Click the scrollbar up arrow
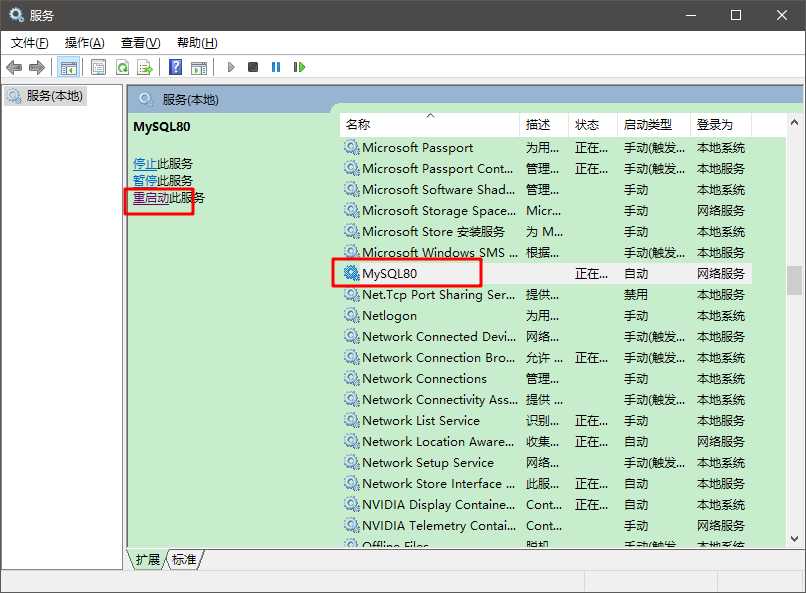The width and height of the screenshot is (806, 593). click(794, 122)
